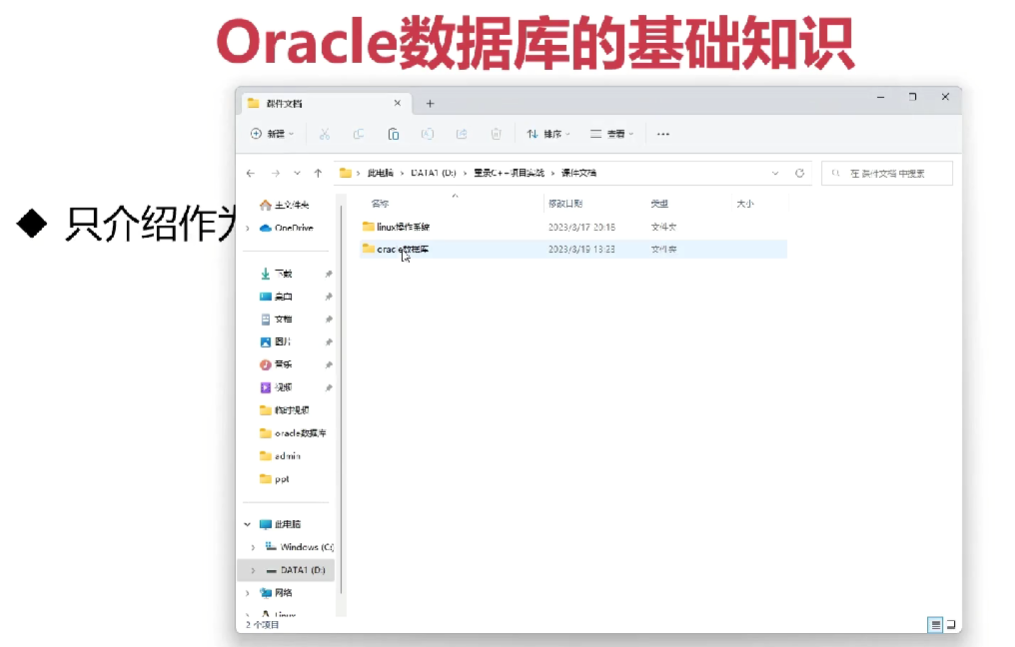Open the address bar history dropdown
The image size is (1015, 647).
(x=775, y=173)
